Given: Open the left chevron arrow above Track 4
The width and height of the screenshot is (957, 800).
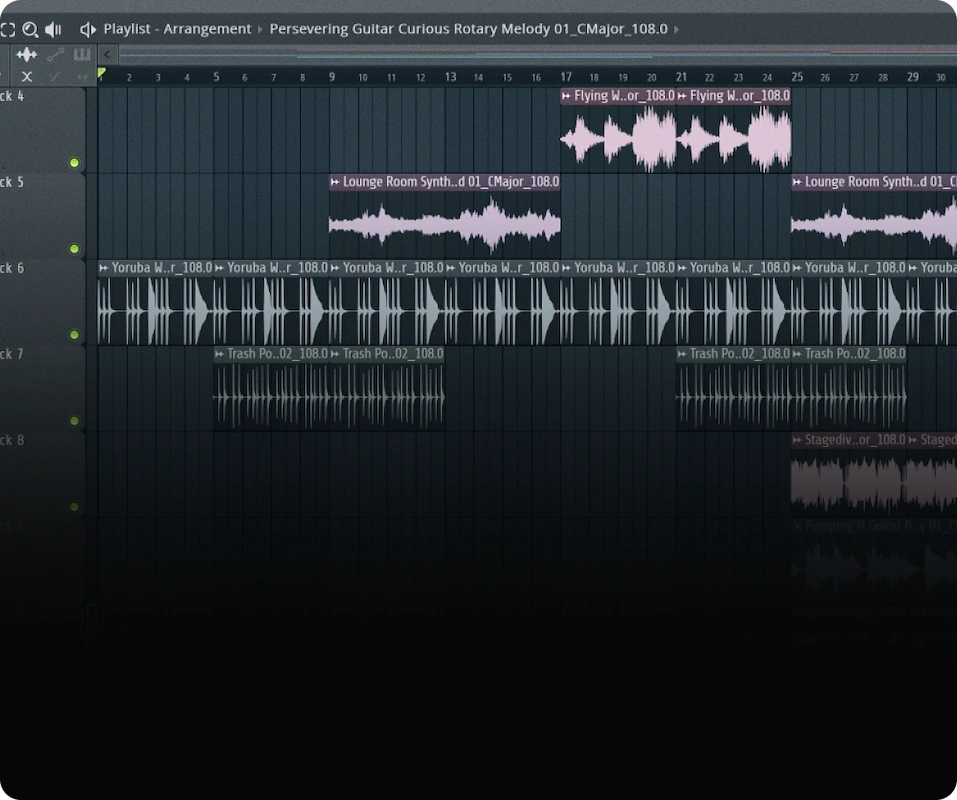Looking at the screenshot, I should tap(106, 54).
